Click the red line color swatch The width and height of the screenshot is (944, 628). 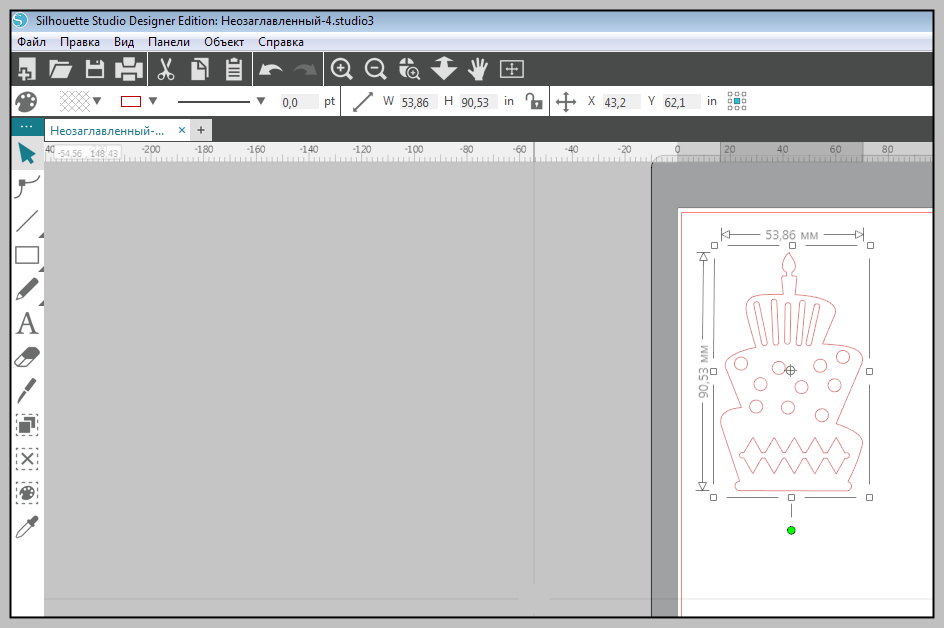pyautogui.click(x=131, y=101)
